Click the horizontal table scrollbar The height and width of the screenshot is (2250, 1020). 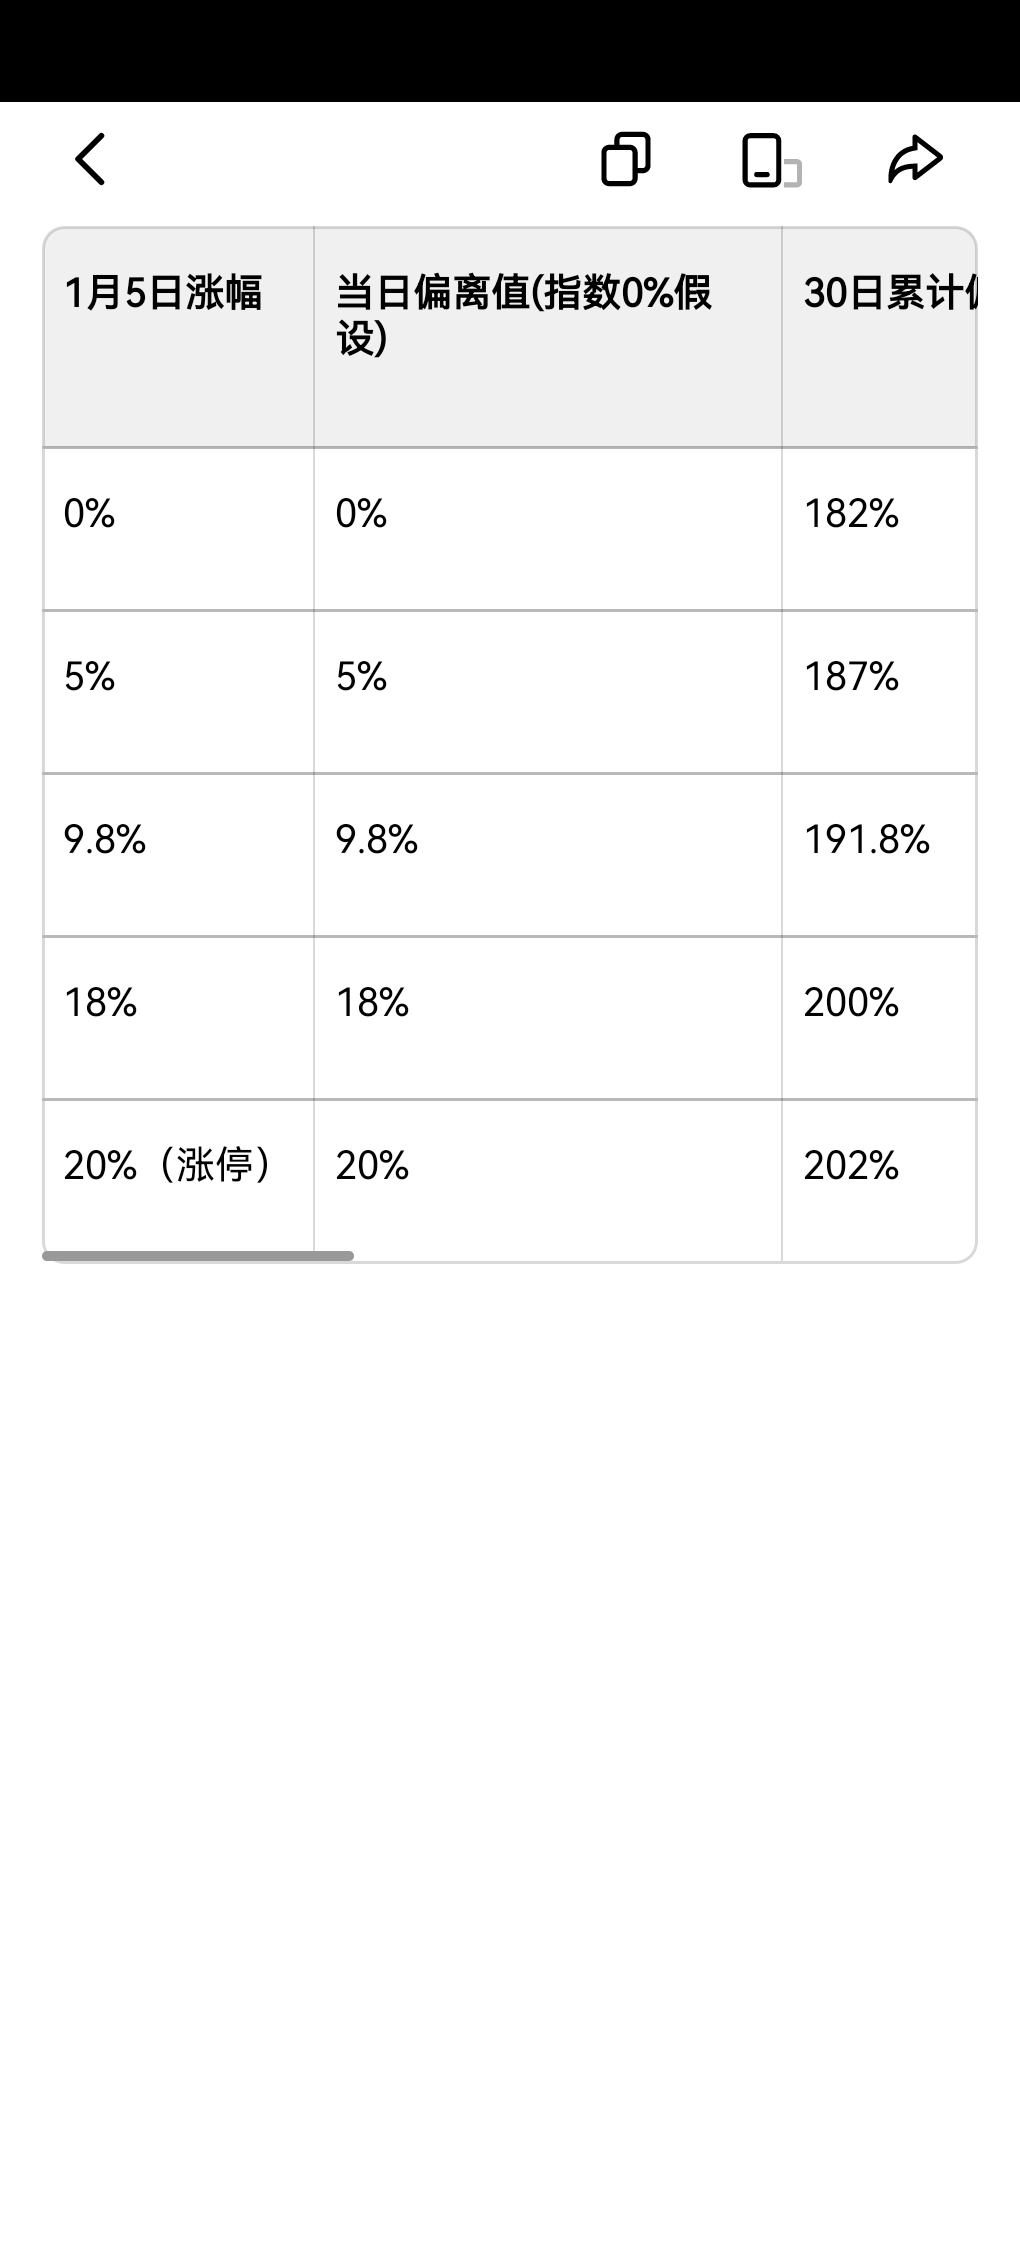tap(198, 1256)
